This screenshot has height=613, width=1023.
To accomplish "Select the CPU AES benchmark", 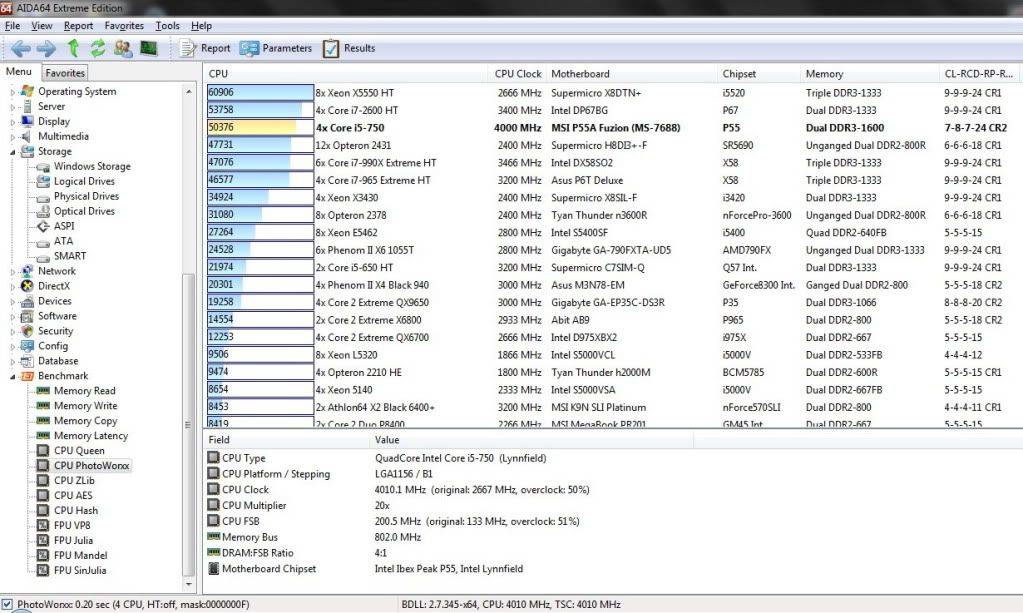I will click(x=73, y=496).
